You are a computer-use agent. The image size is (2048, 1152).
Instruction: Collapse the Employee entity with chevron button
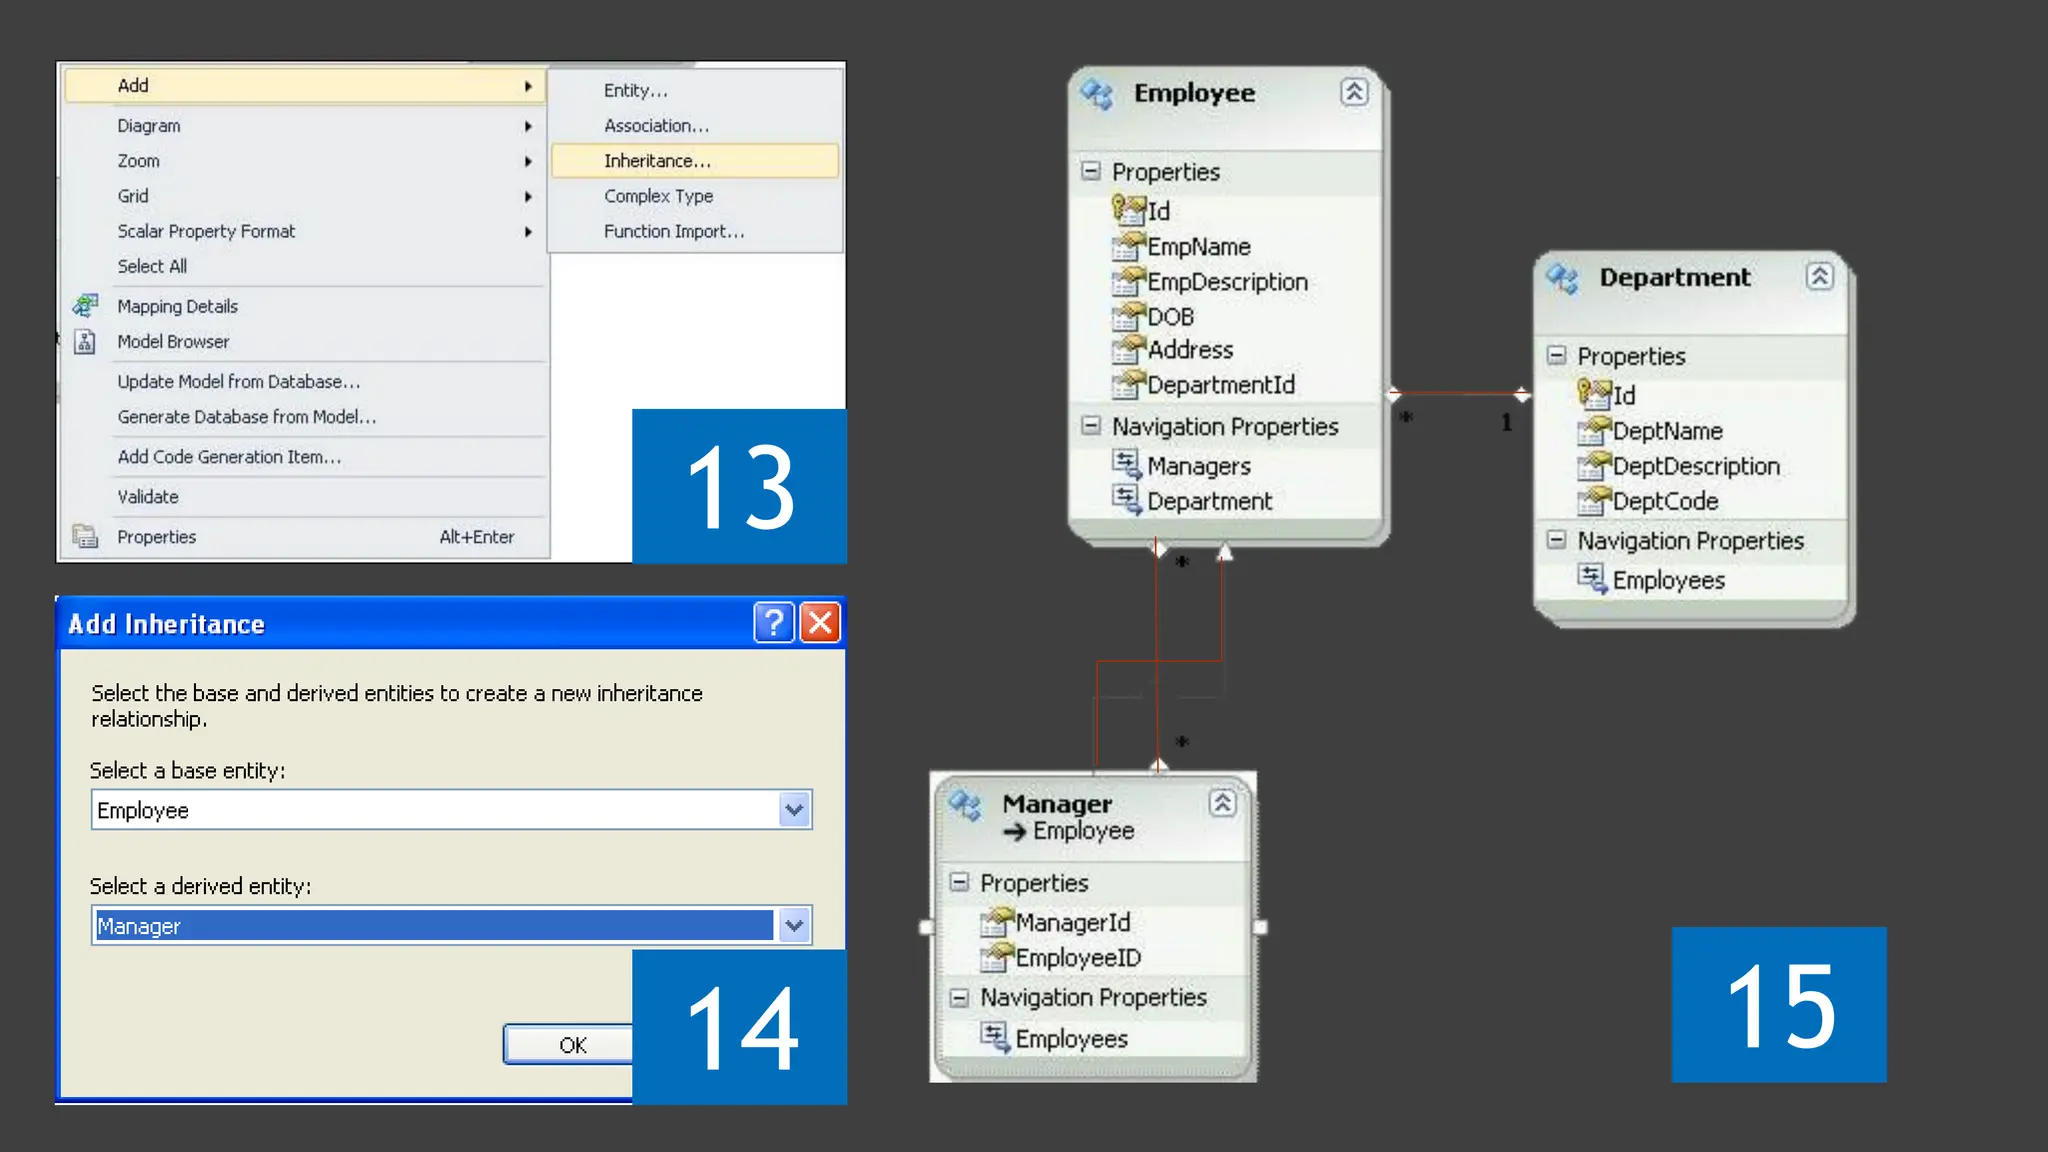[x=1354, y=92]
